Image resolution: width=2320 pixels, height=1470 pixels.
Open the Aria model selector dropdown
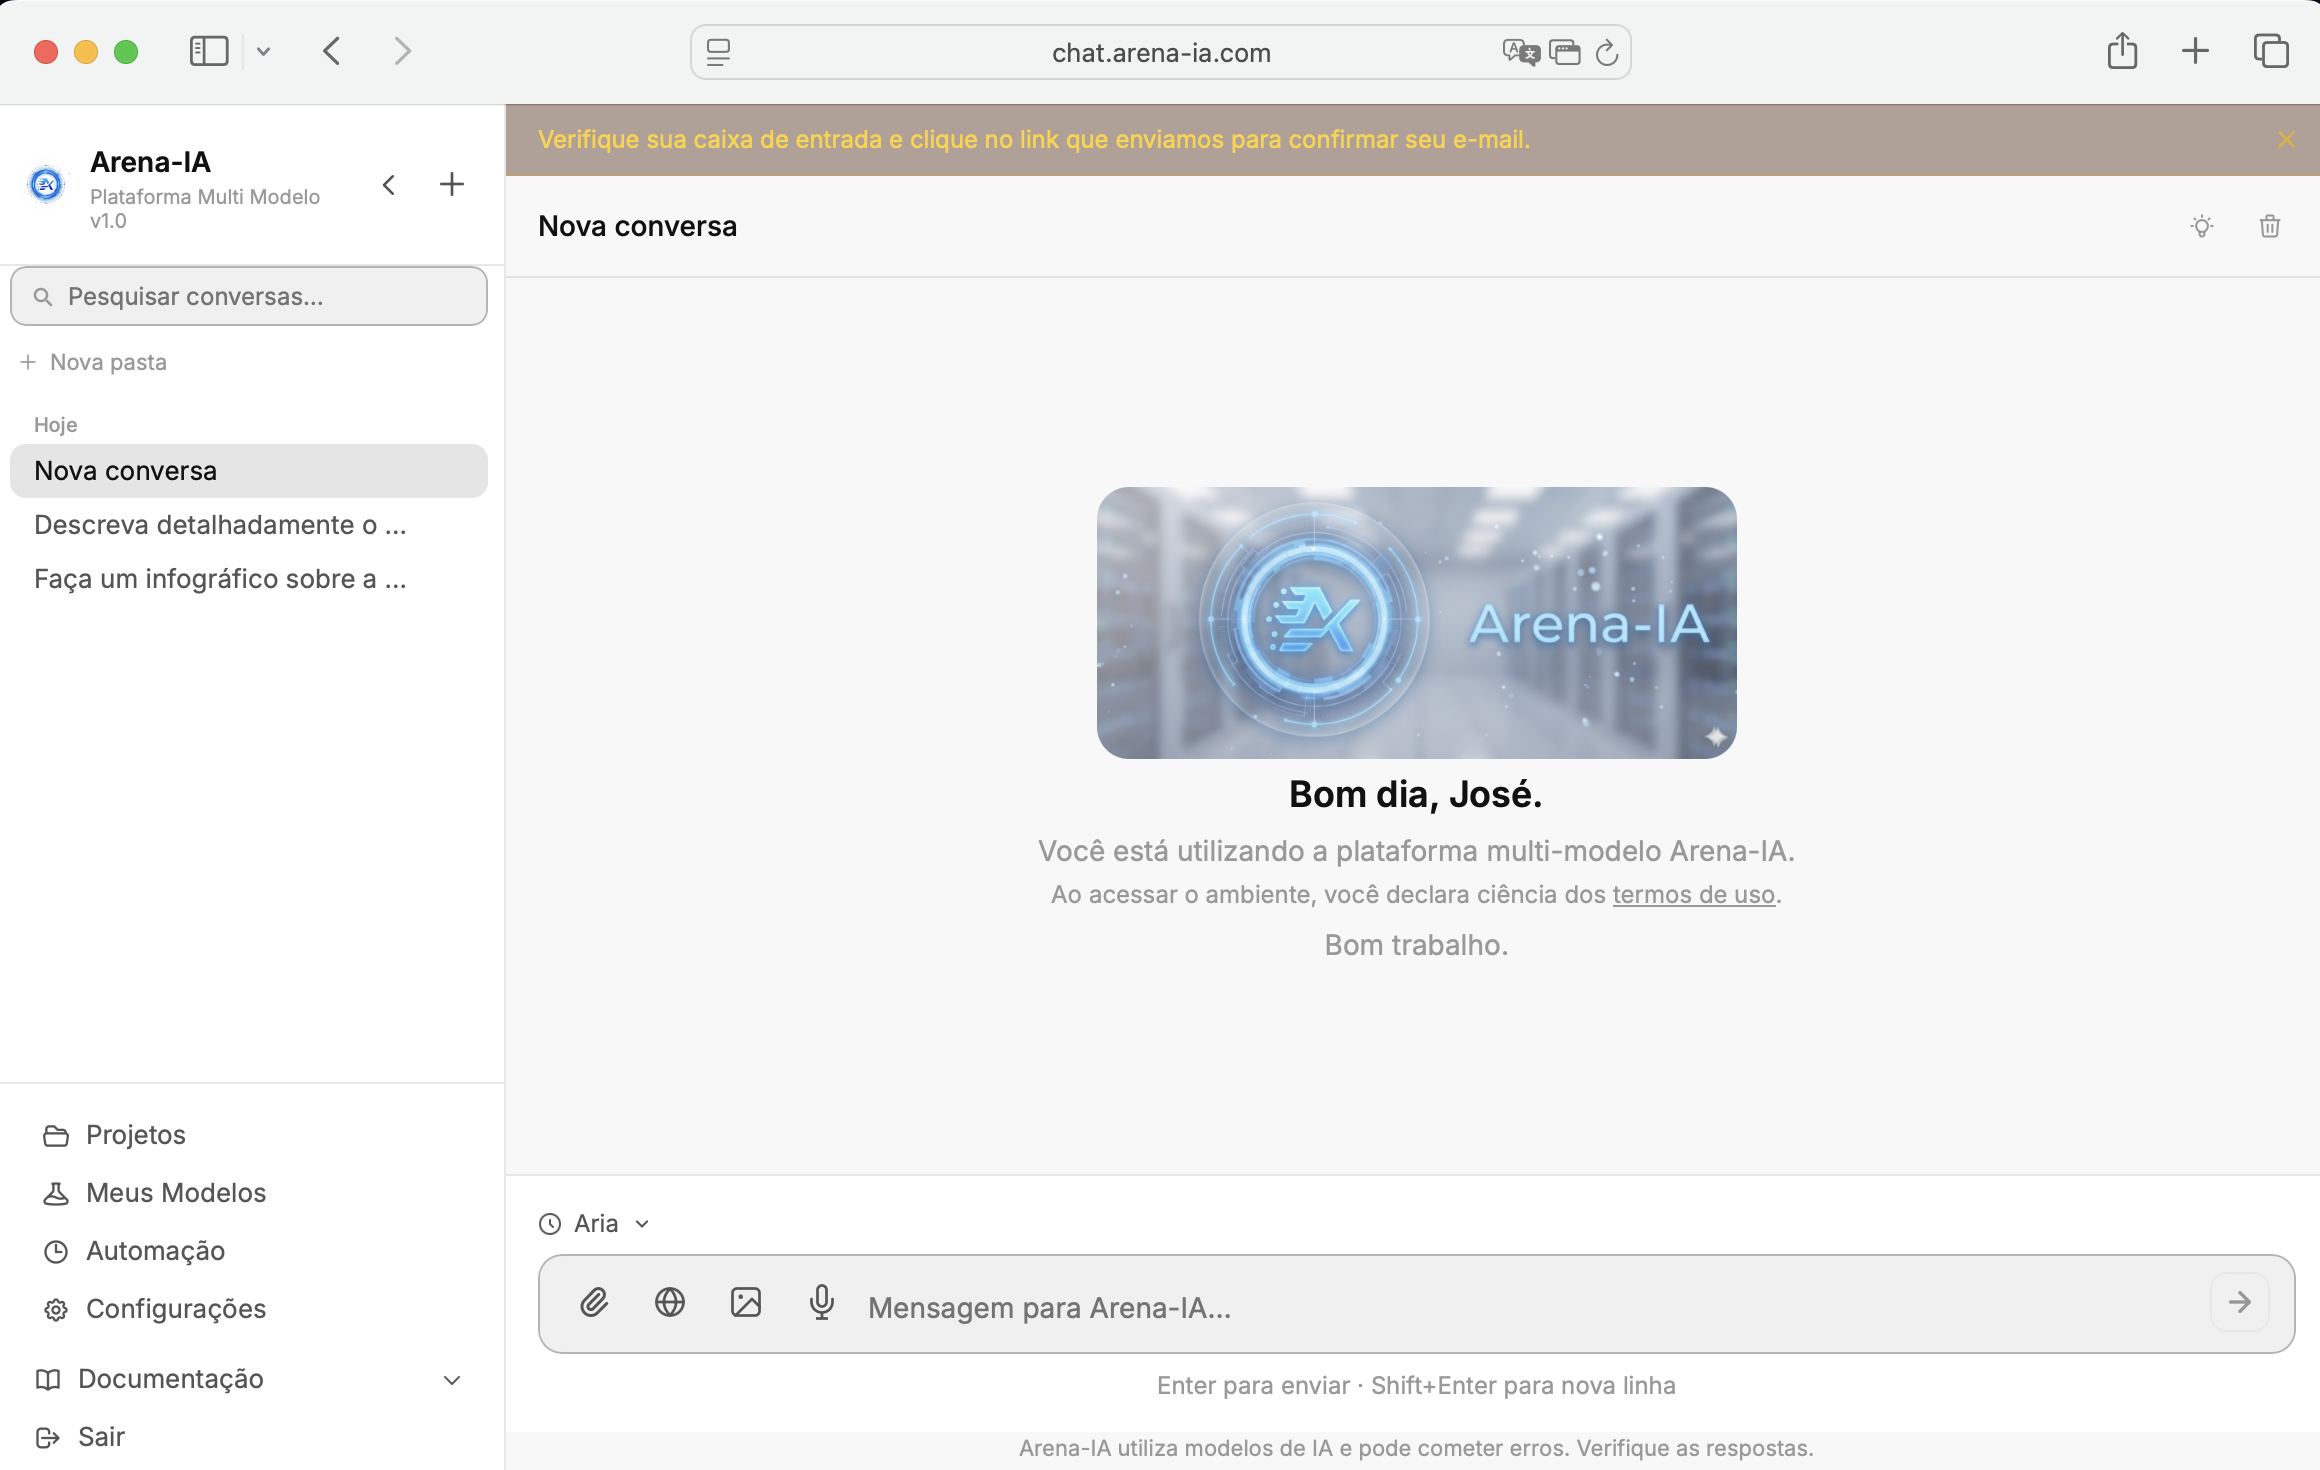point(595,1223)
